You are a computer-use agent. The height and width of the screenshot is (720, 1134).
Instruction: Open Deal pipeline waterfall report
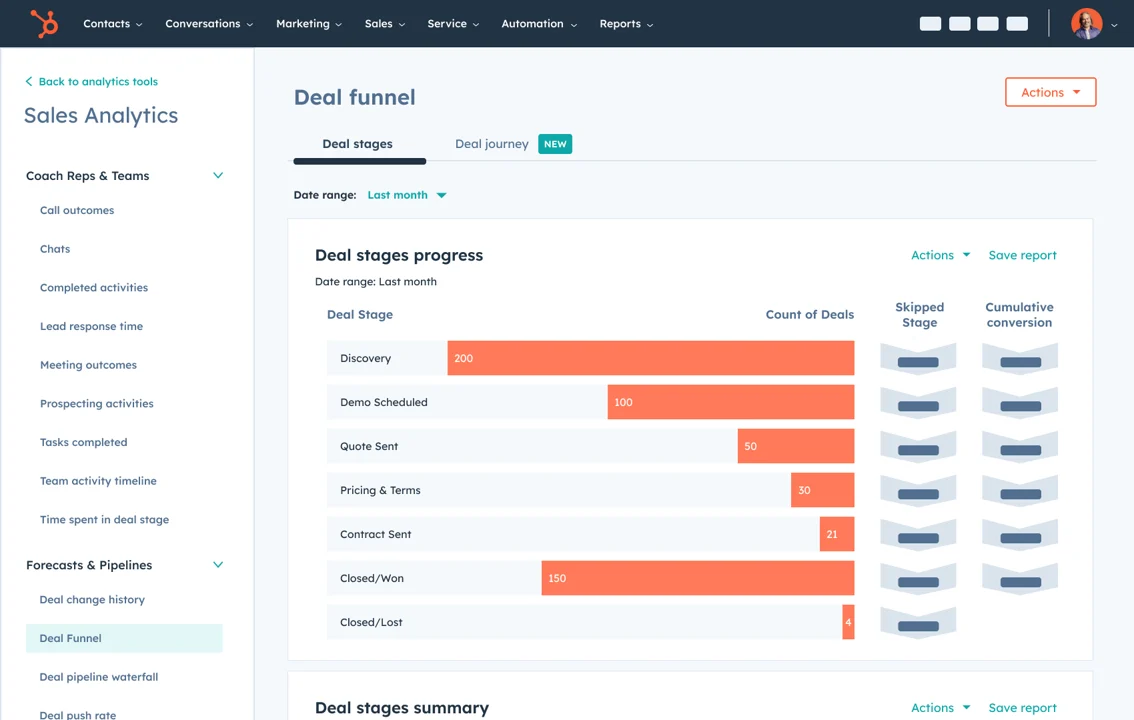point(99,677)
